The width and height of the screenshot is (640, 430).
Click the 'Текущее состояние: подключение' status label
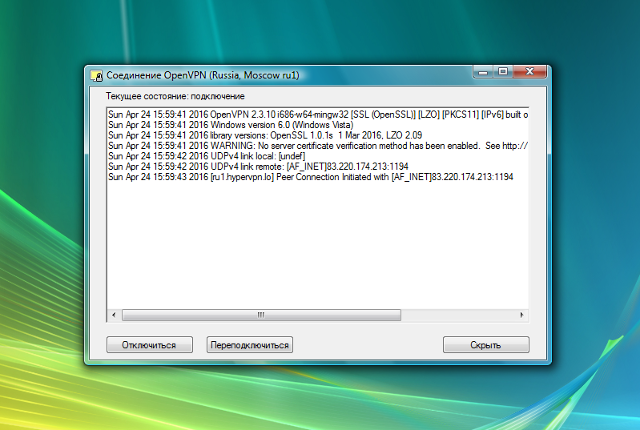click(175, 96)
